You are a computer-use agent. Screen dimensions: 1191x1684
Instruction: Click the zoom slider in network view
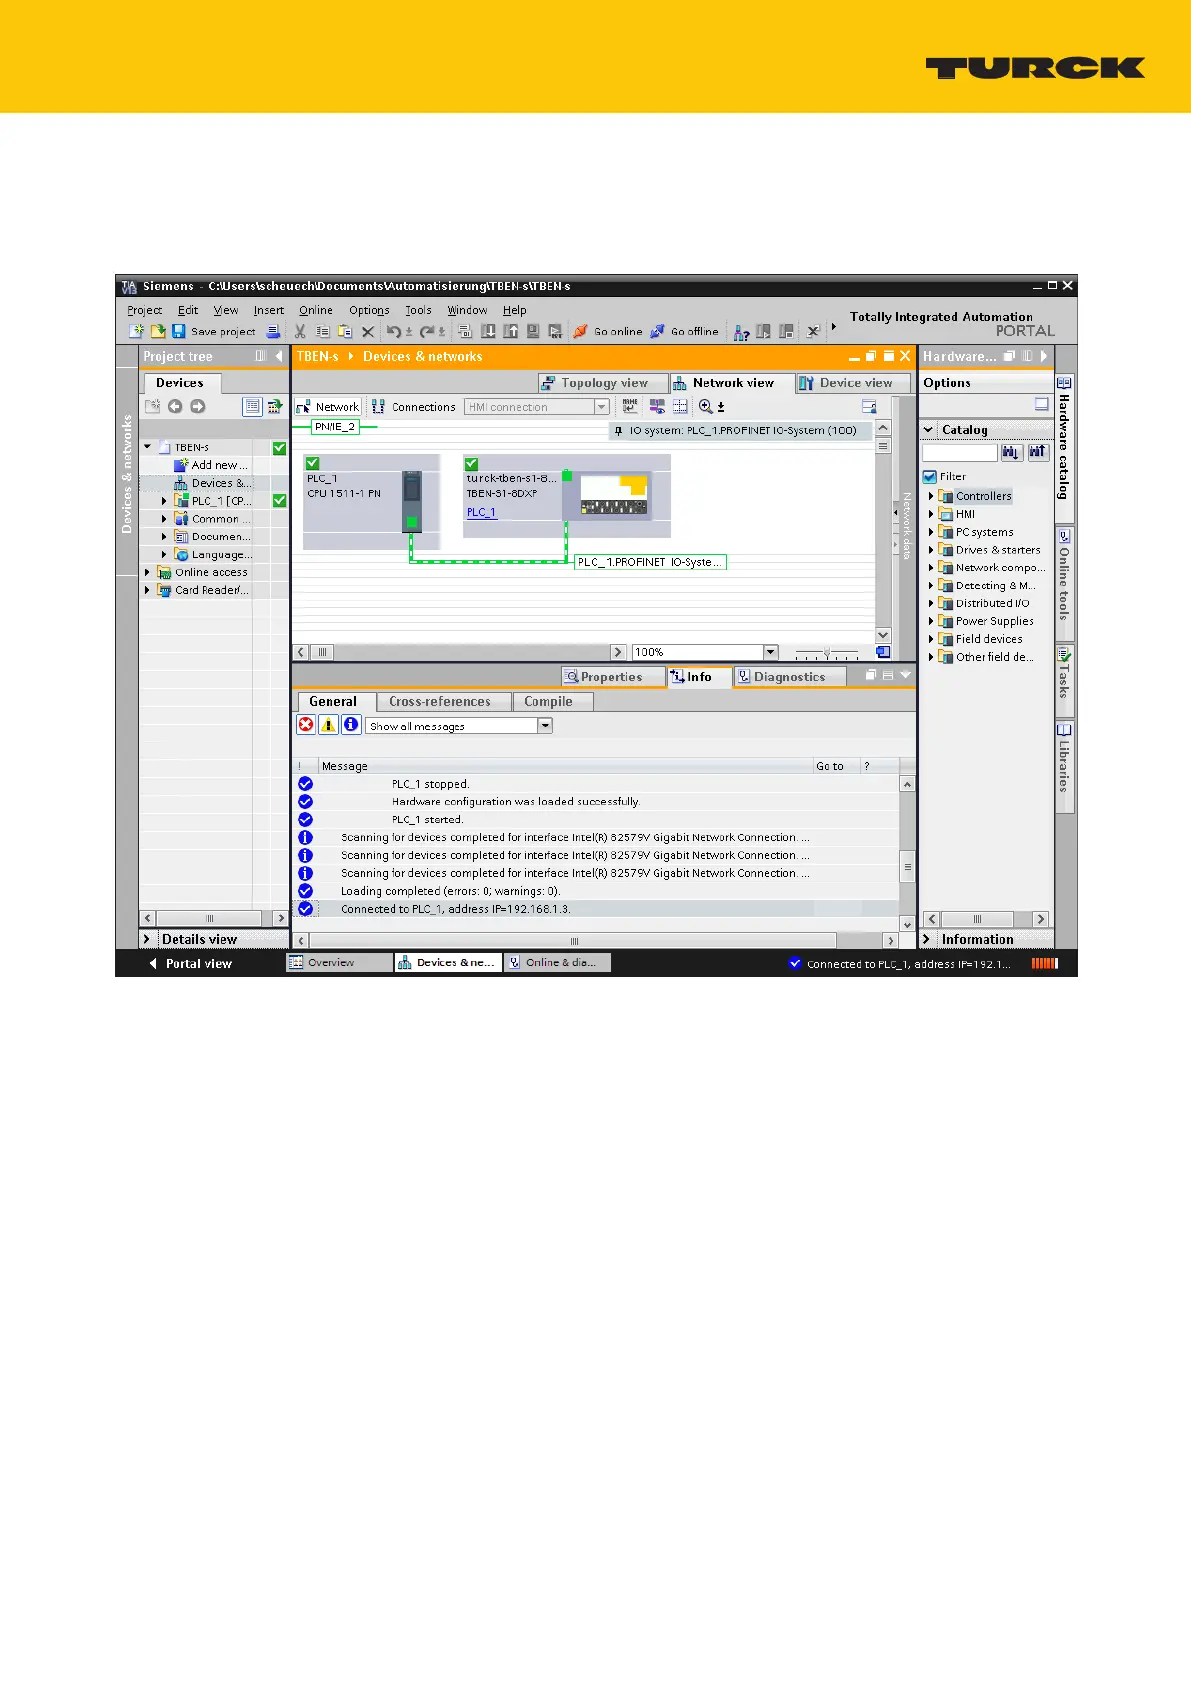[x=826, y=652]
